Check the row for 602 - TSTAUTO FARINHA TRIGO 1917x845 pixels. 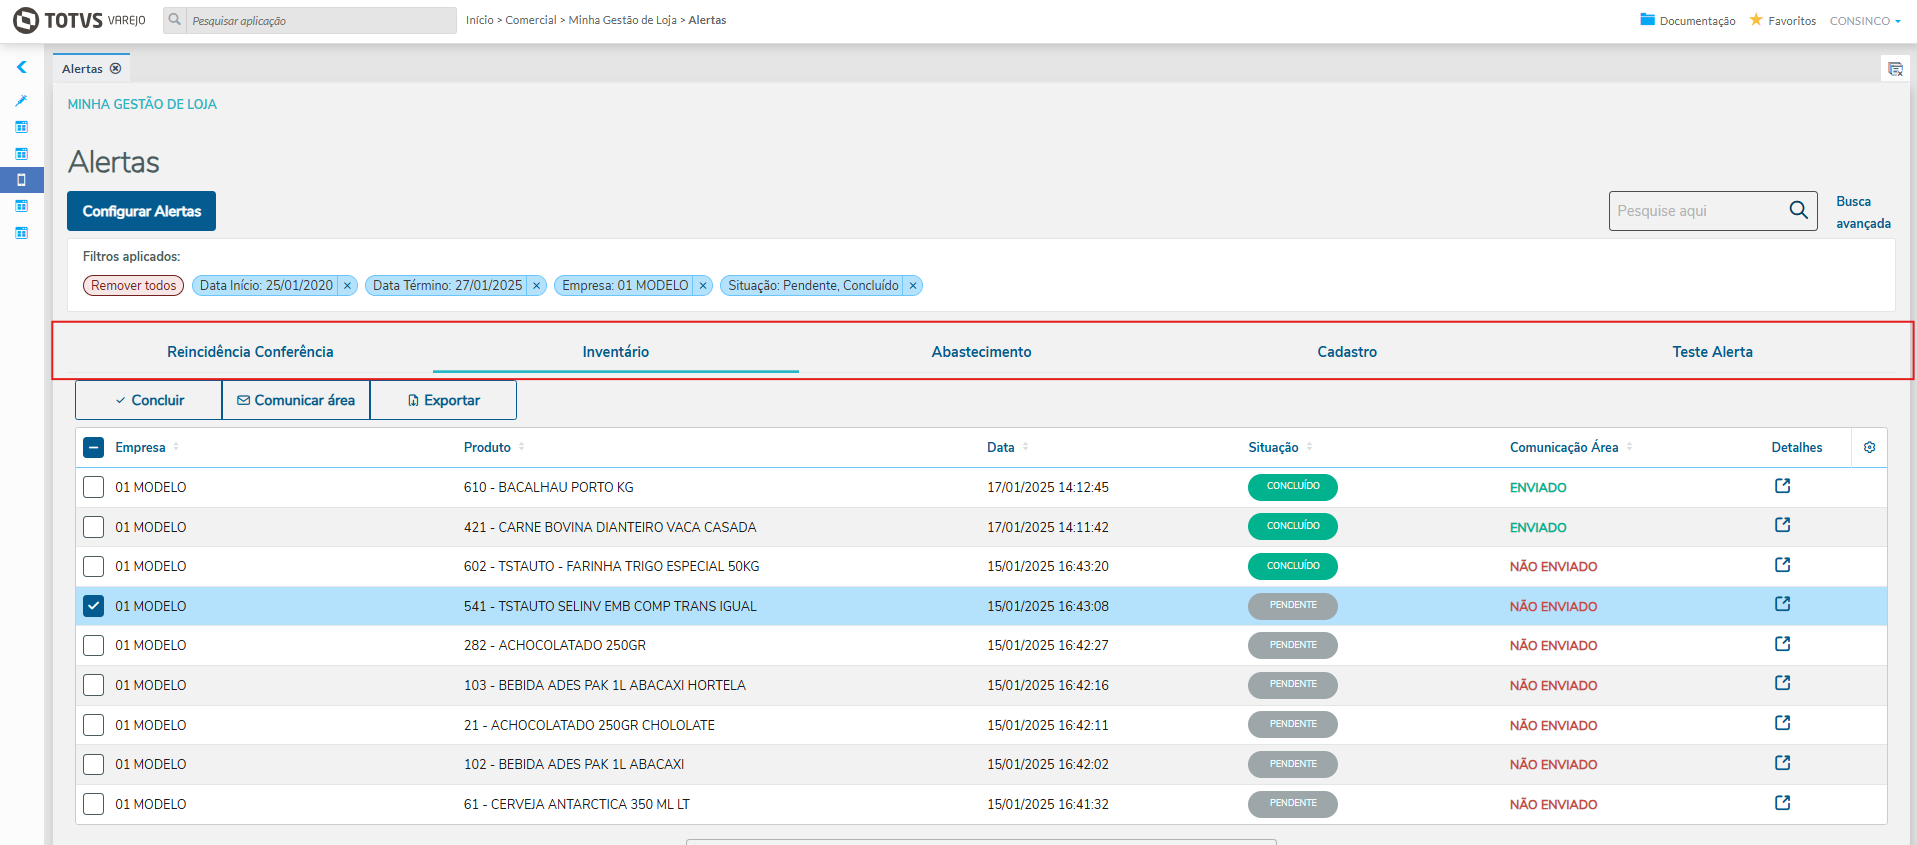coord(93,566)
